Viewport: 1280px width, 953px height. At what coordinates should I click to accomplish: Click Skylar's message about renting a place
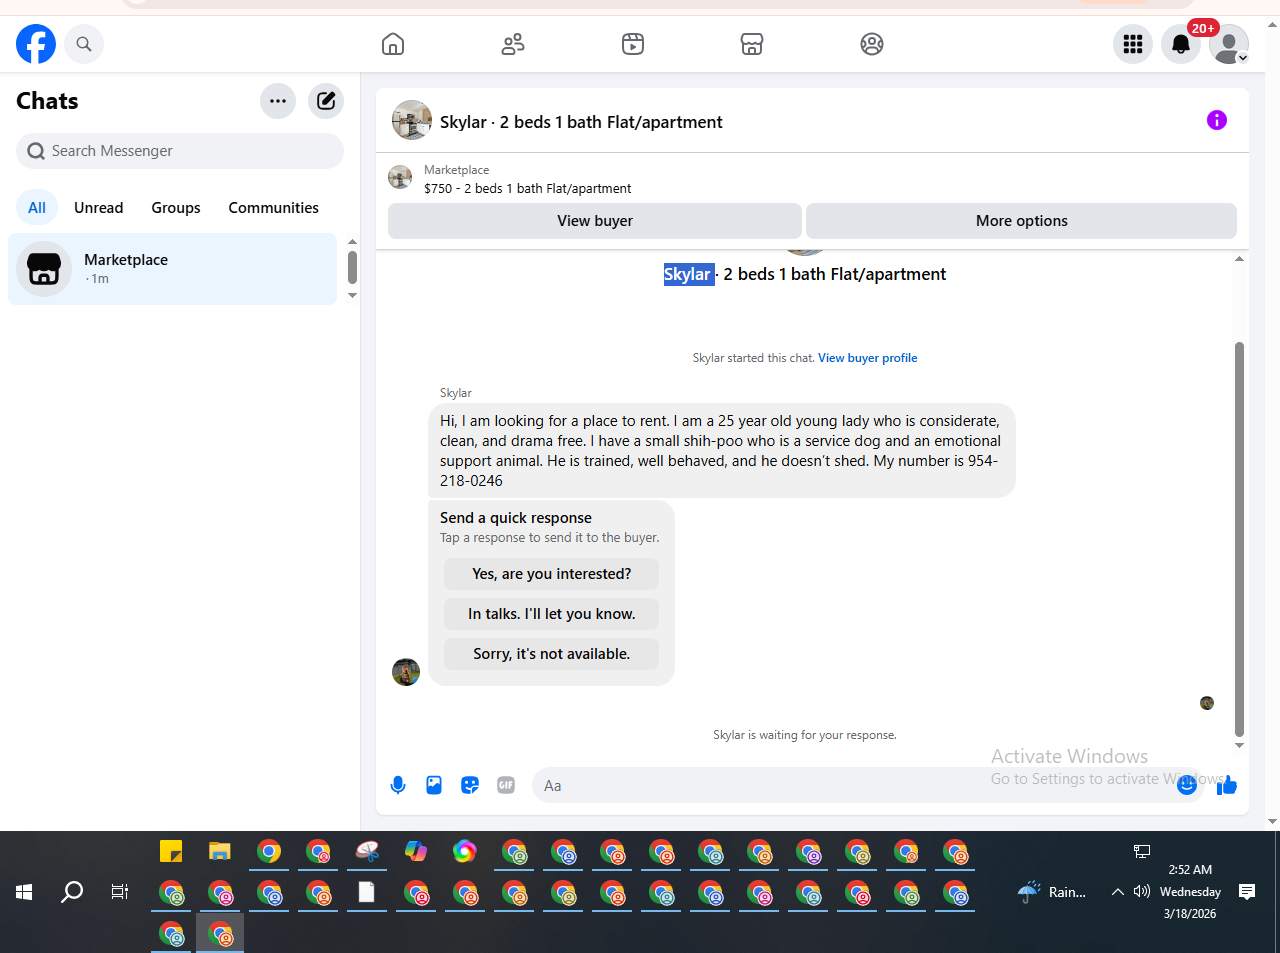coord(721,451)
